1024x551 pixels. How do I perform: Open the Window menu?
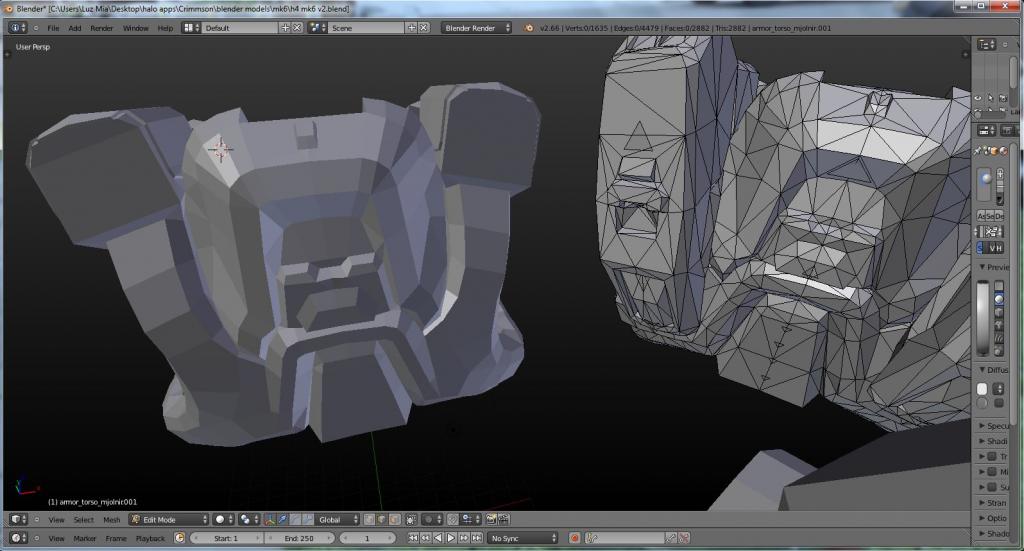point(135,28)
